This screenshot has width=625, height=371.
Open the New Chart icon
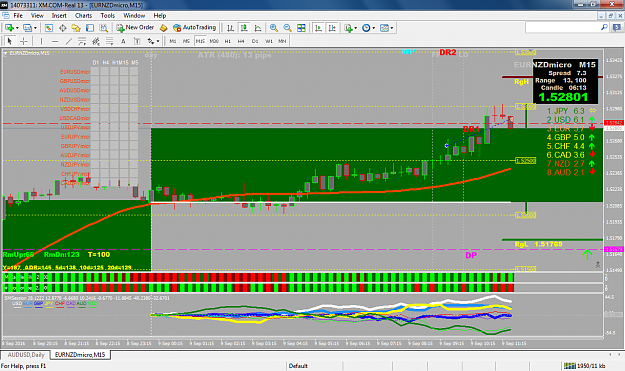9,28
